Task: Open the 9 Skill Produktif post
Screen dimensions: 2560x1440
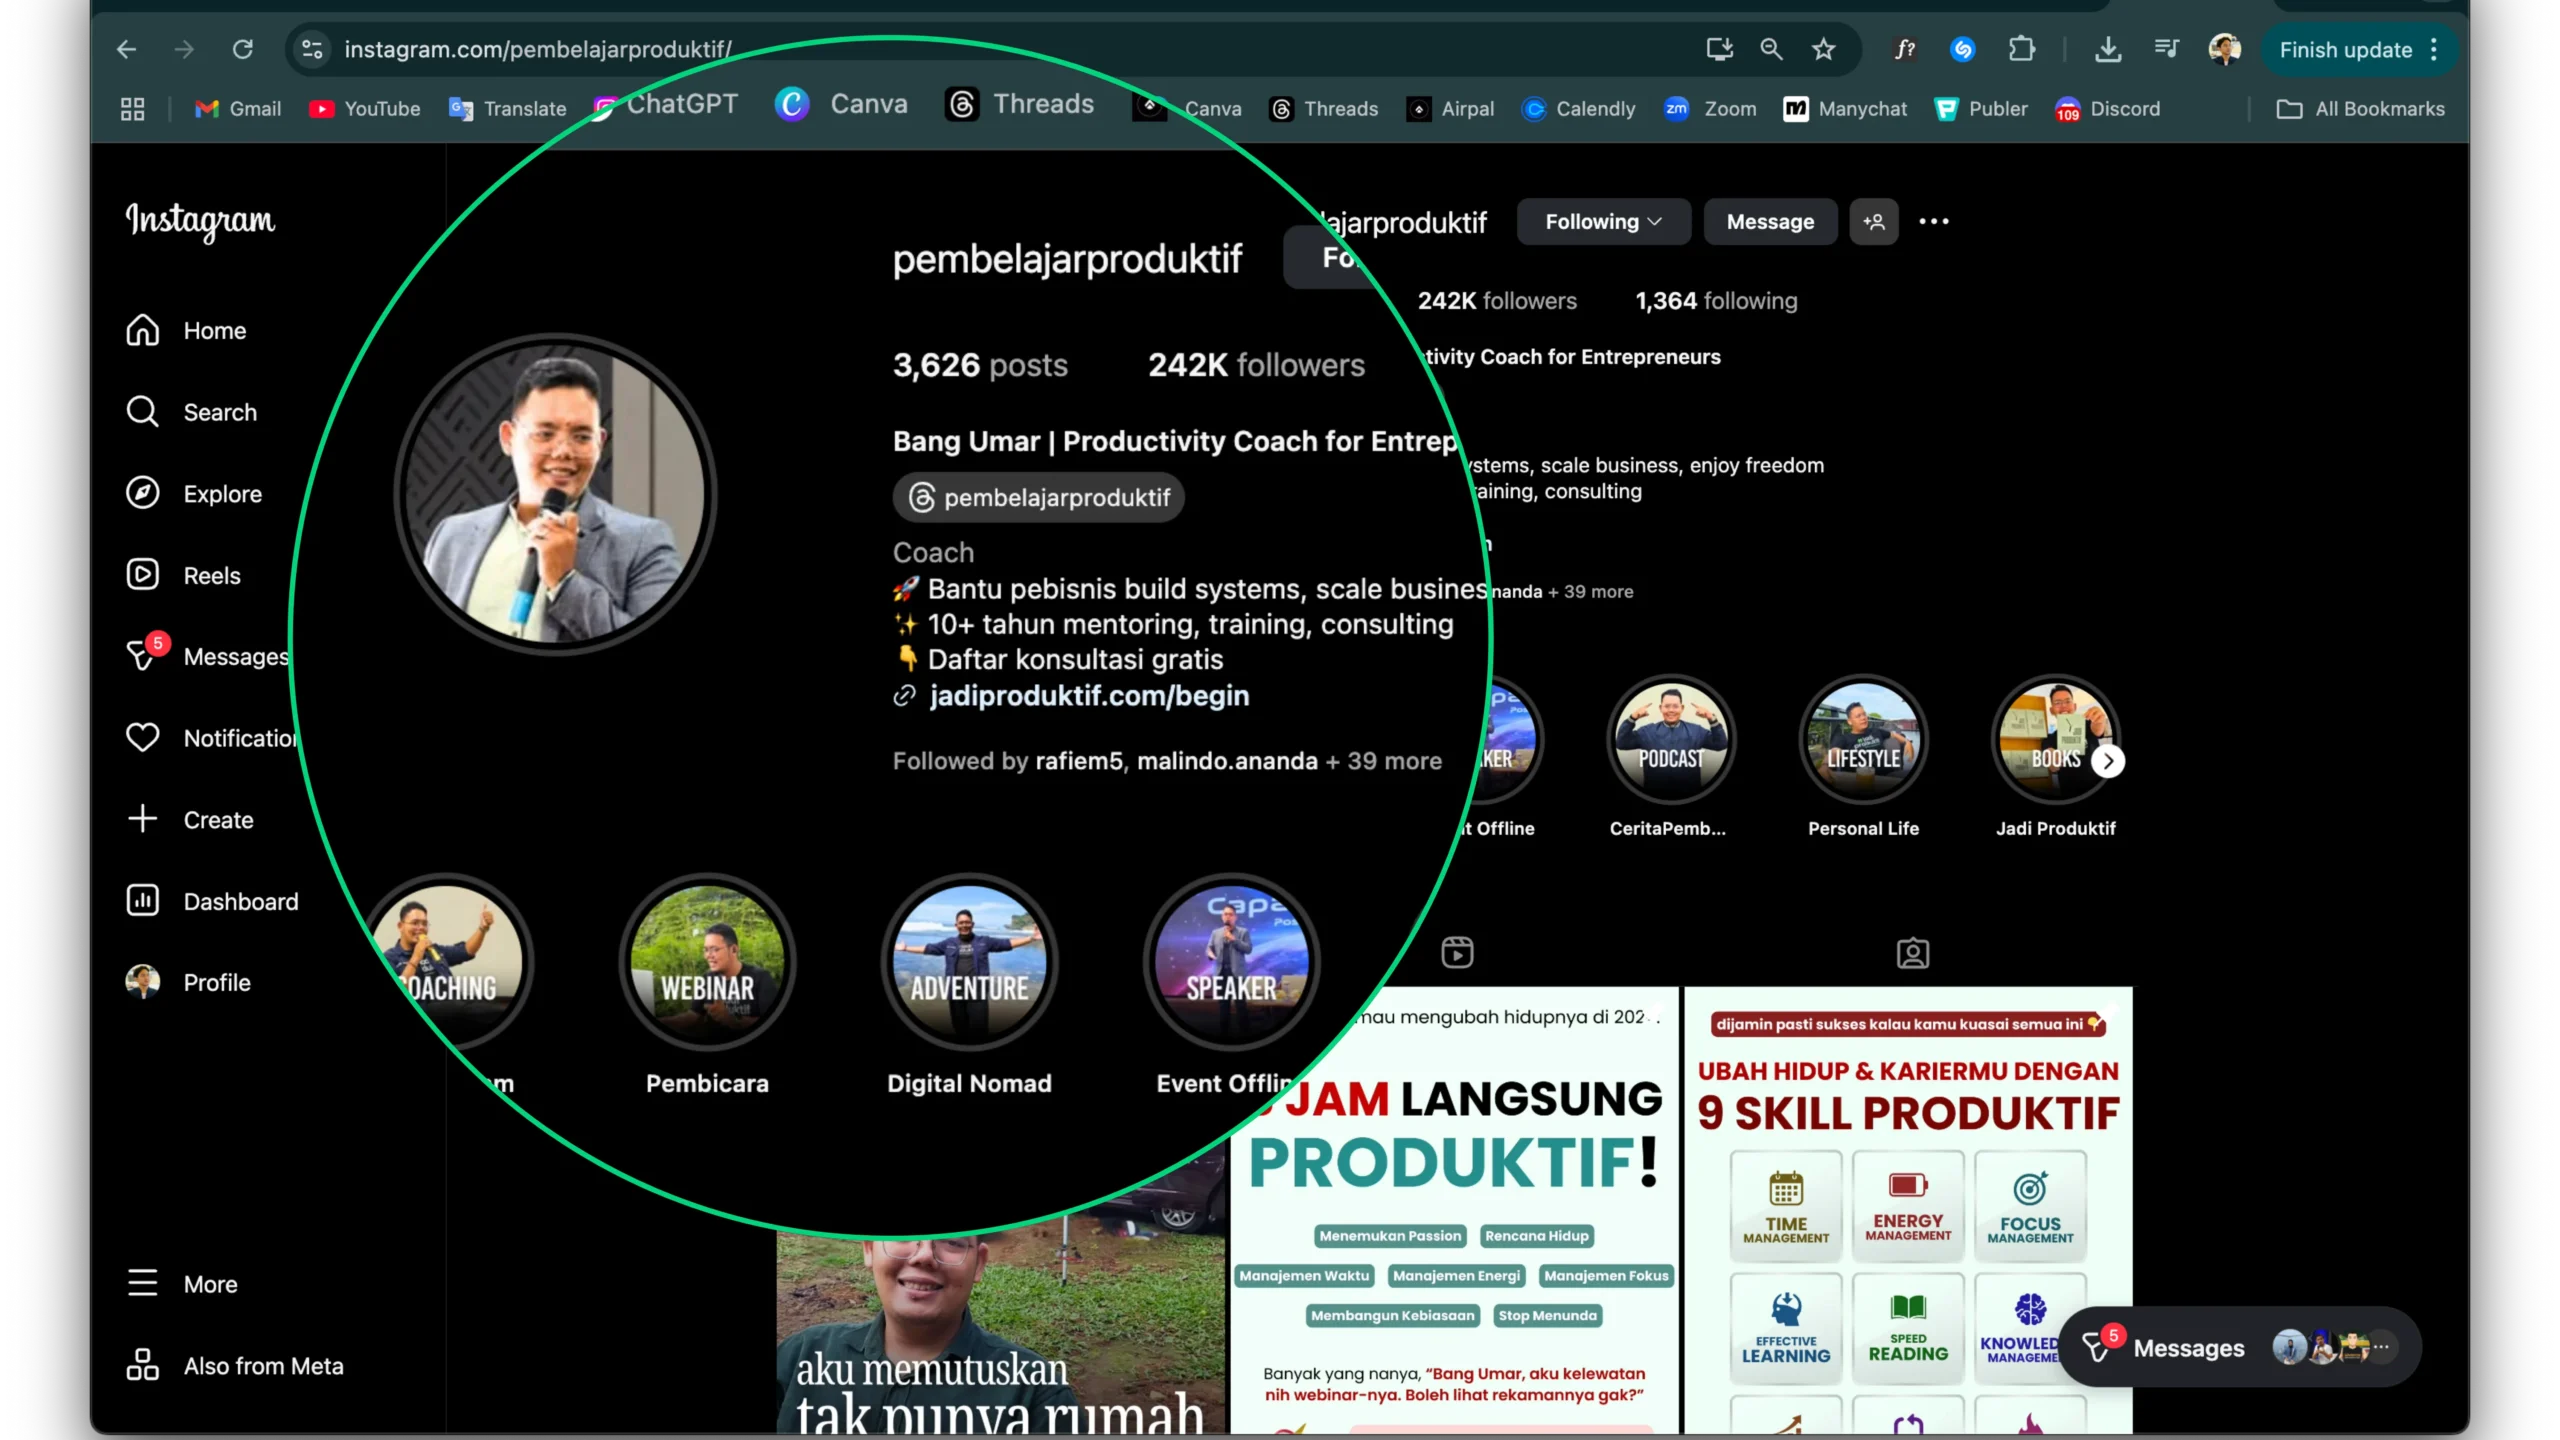Action: tap(1908, 1210)
